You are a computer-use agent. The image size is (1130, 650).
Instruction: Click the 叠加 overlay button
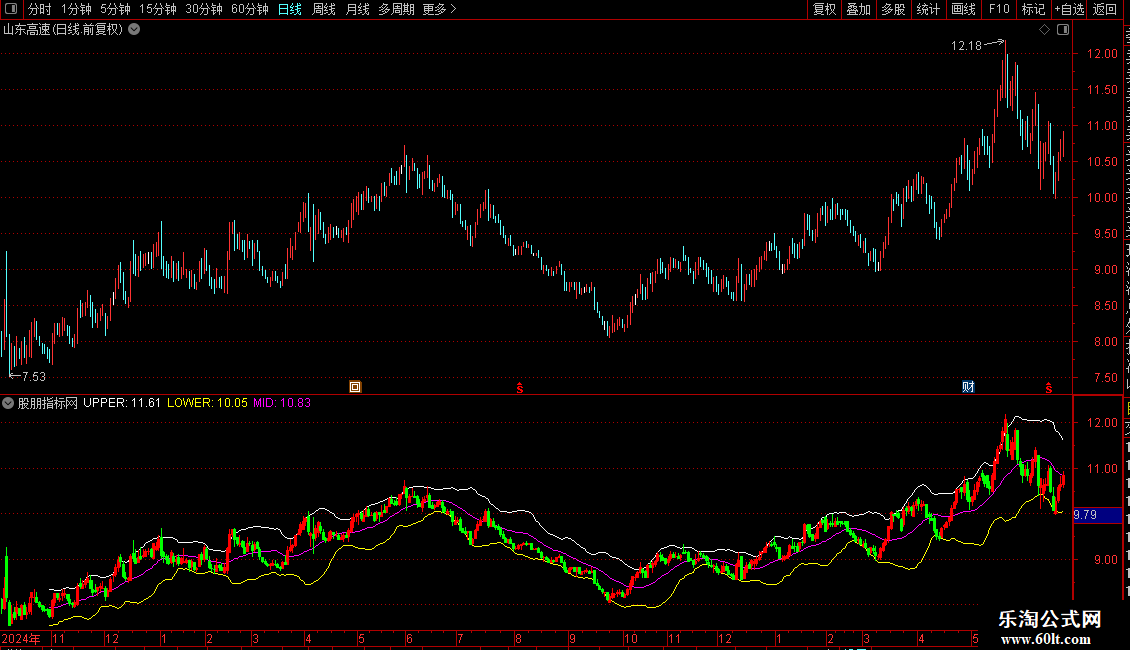[x=858, y=9]
